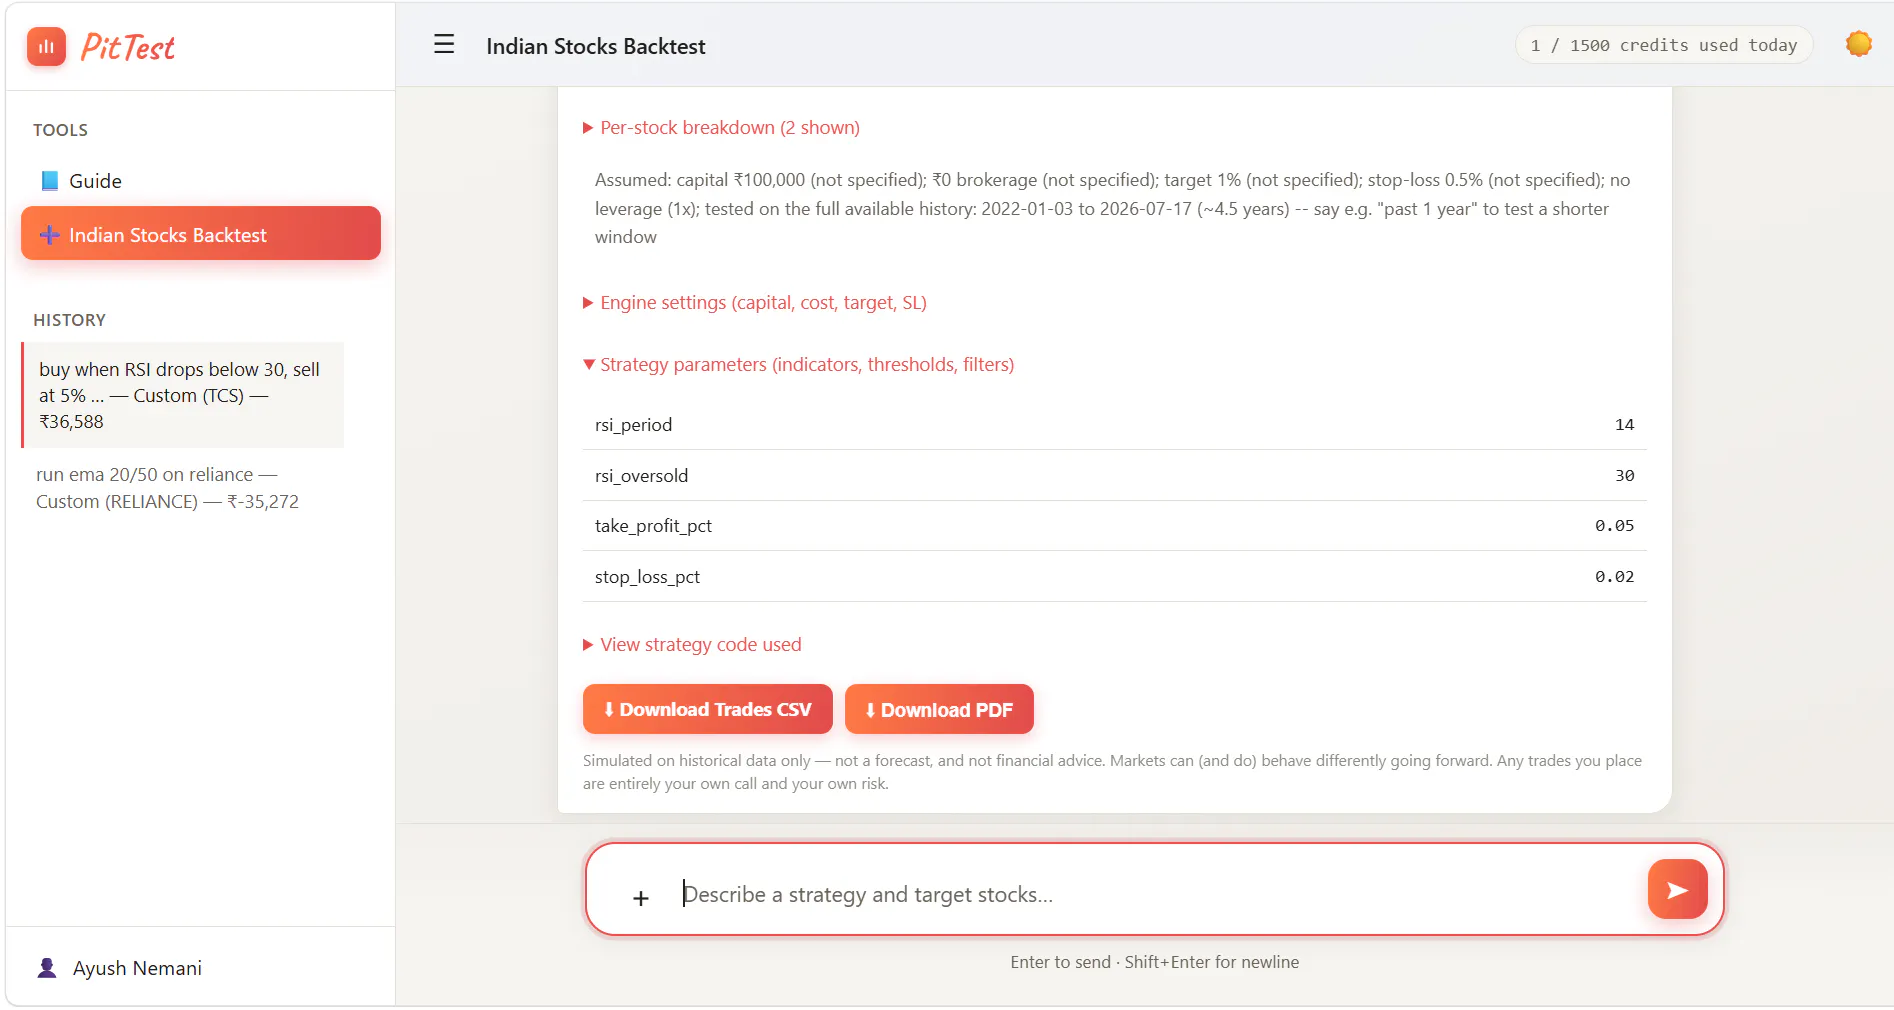Click the take_profit_pct parameter label
The width and height of the screenshot is (1894, 1010).
pyautogui.click(x=653, y=526)
